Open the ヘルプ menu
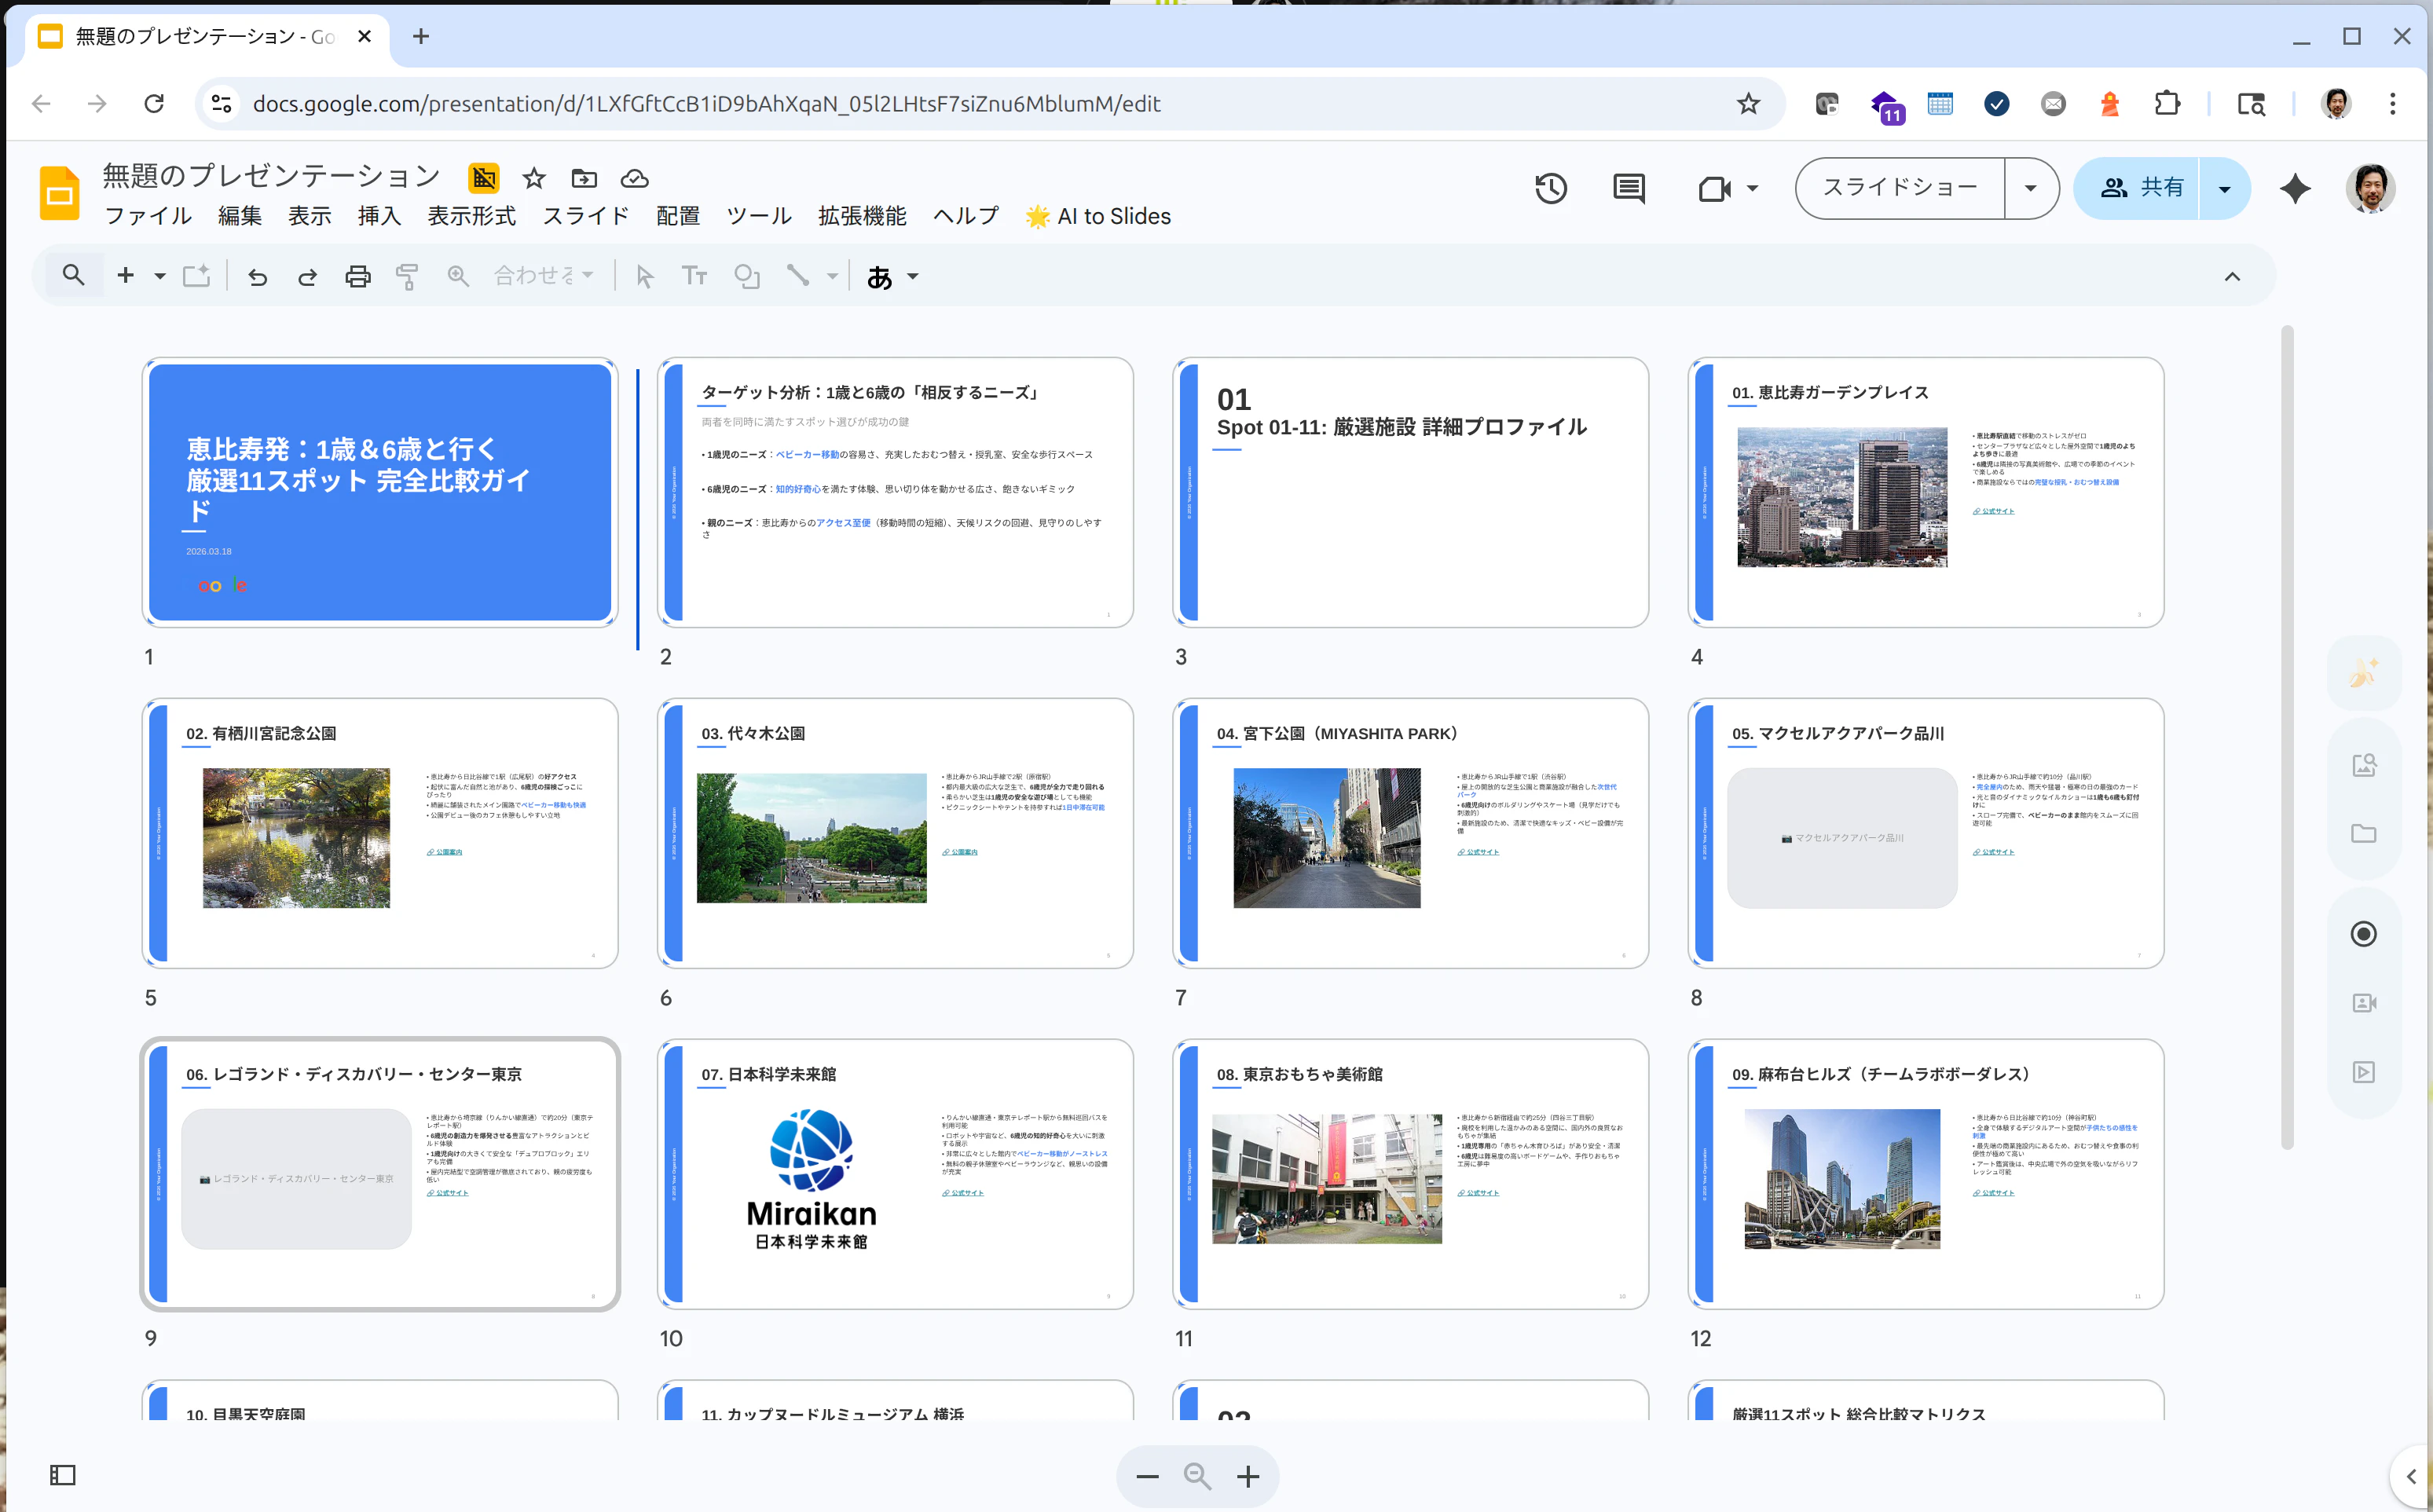Screen dimensions: 2433x1512 [x=966, y=216]
